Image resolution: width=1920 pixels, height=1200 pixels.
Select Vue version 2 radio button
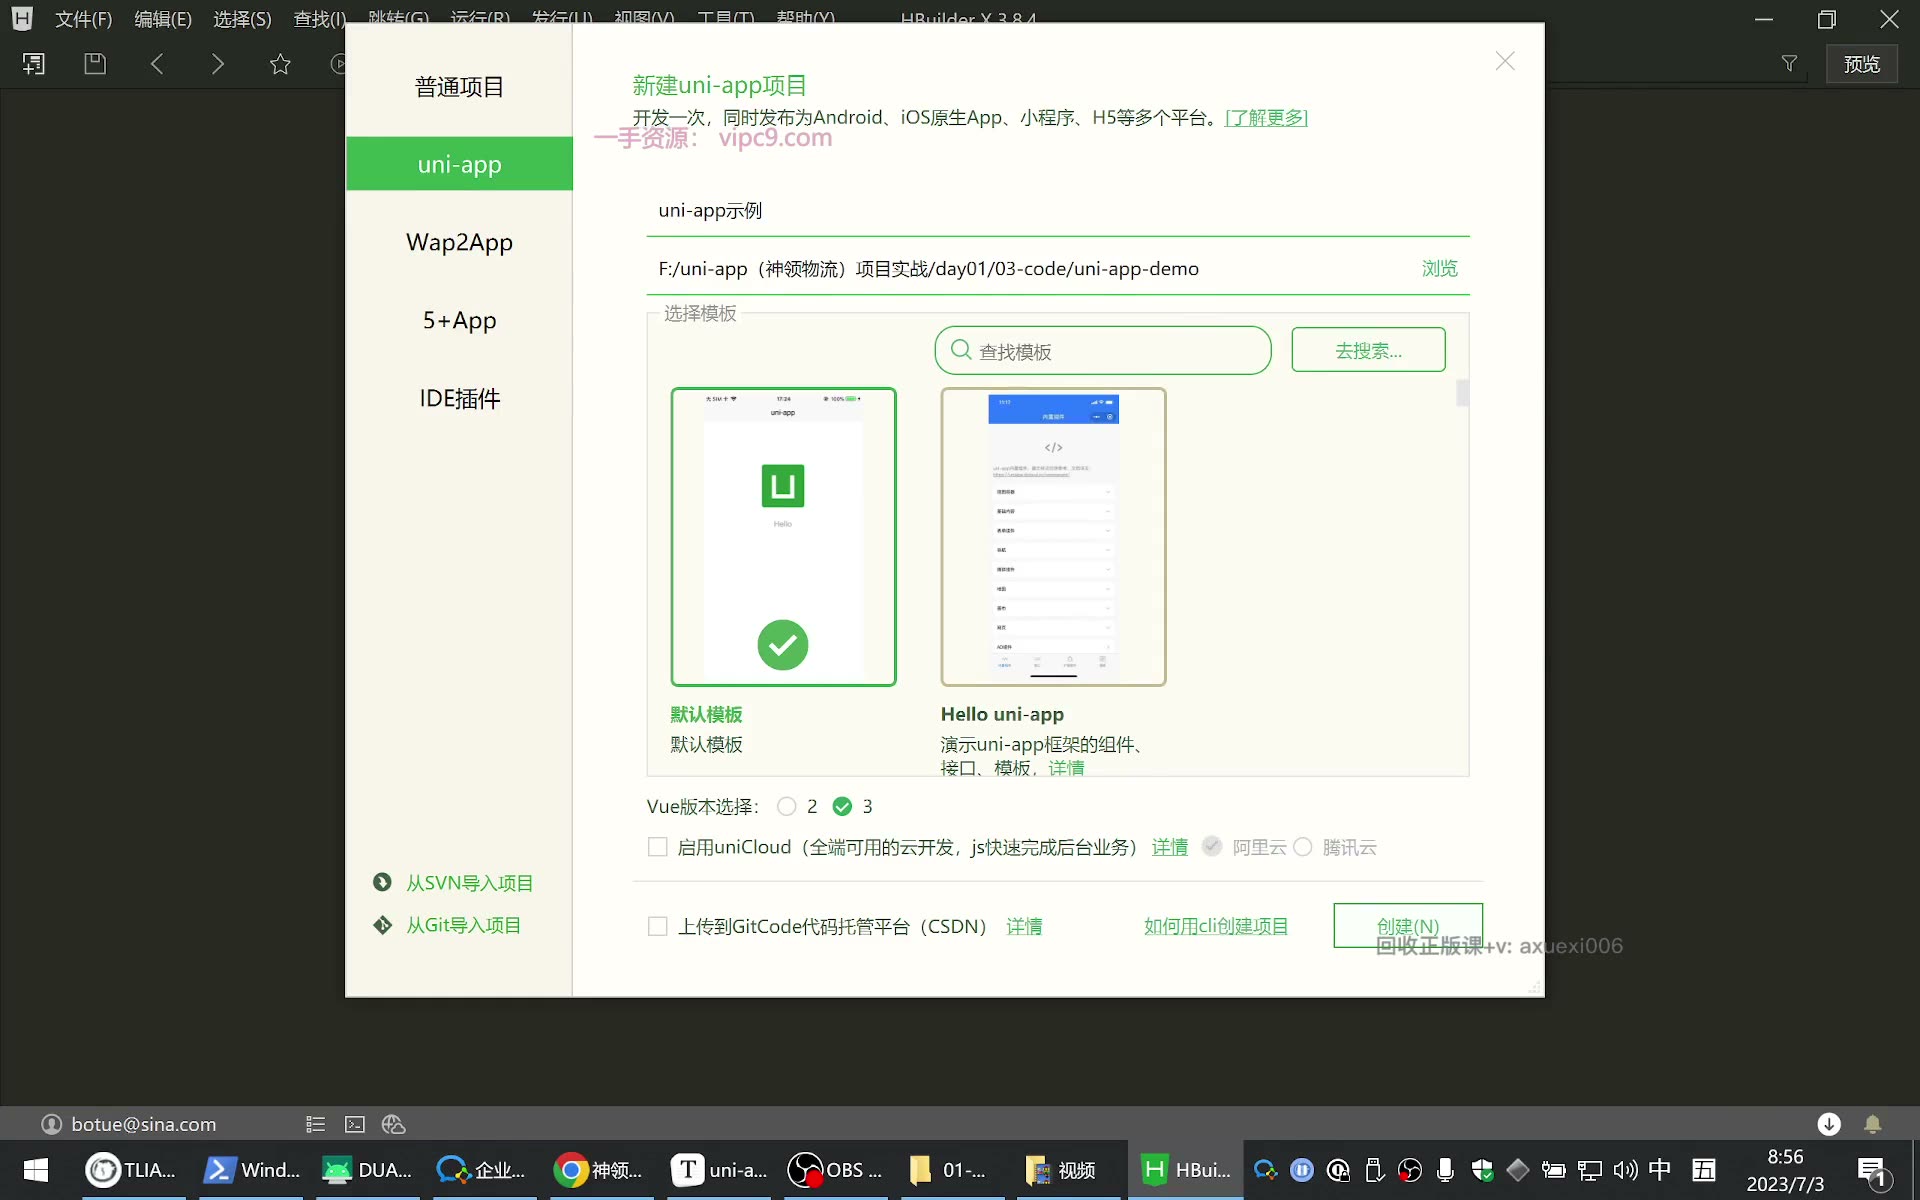click(787, 806)
